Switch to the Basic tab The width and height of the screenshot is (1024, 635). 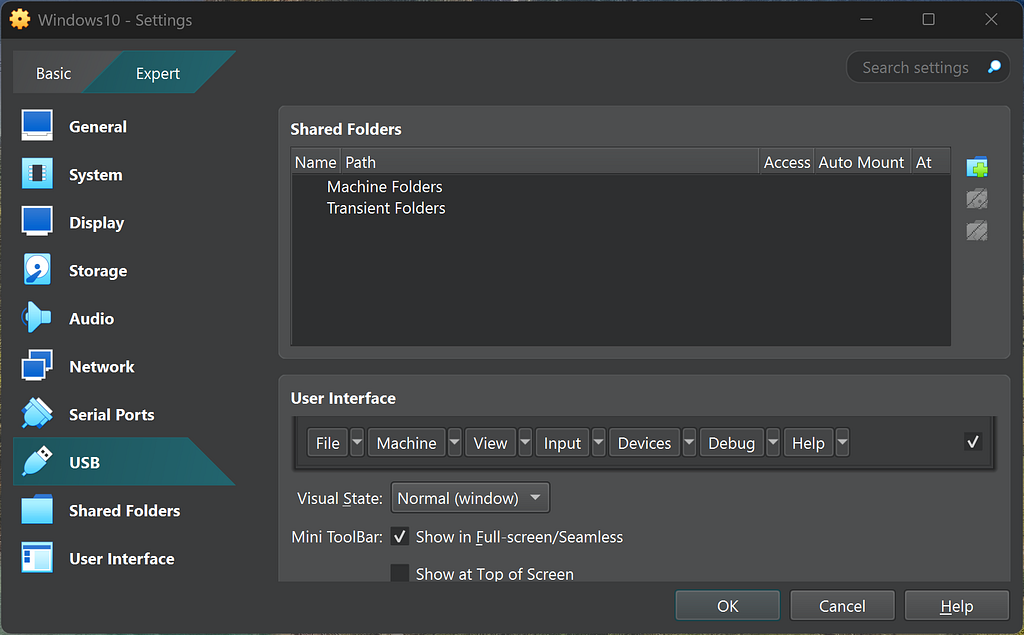pyautogui.click(x=54, y=73)
